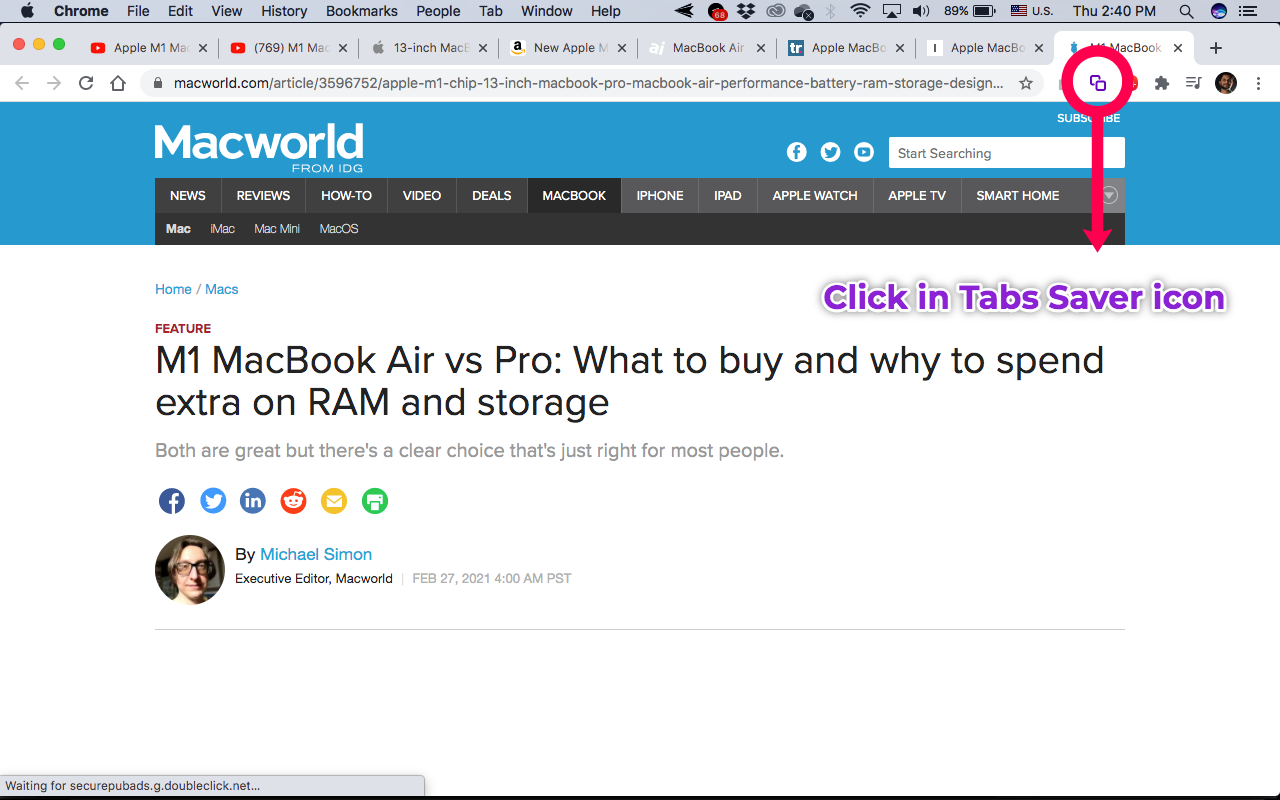Open the Chrome File menu

138,11
